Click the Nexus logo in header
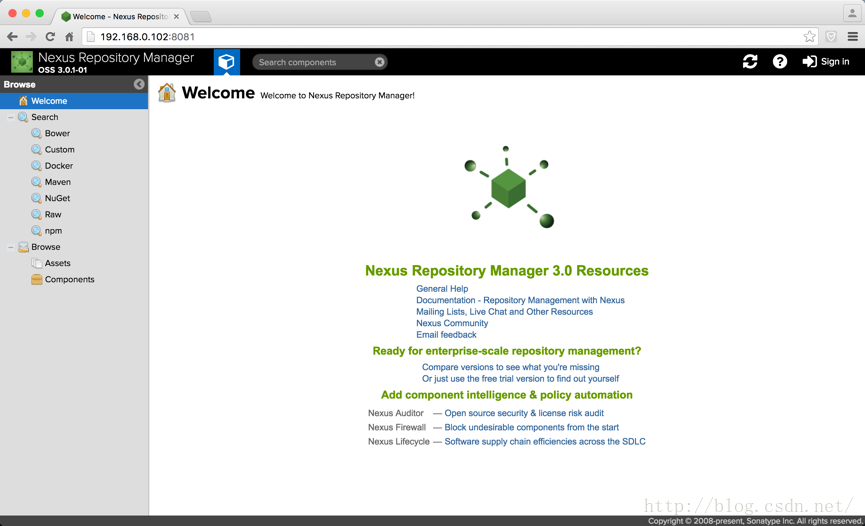 pyautogui.click(x=22, y=62)
